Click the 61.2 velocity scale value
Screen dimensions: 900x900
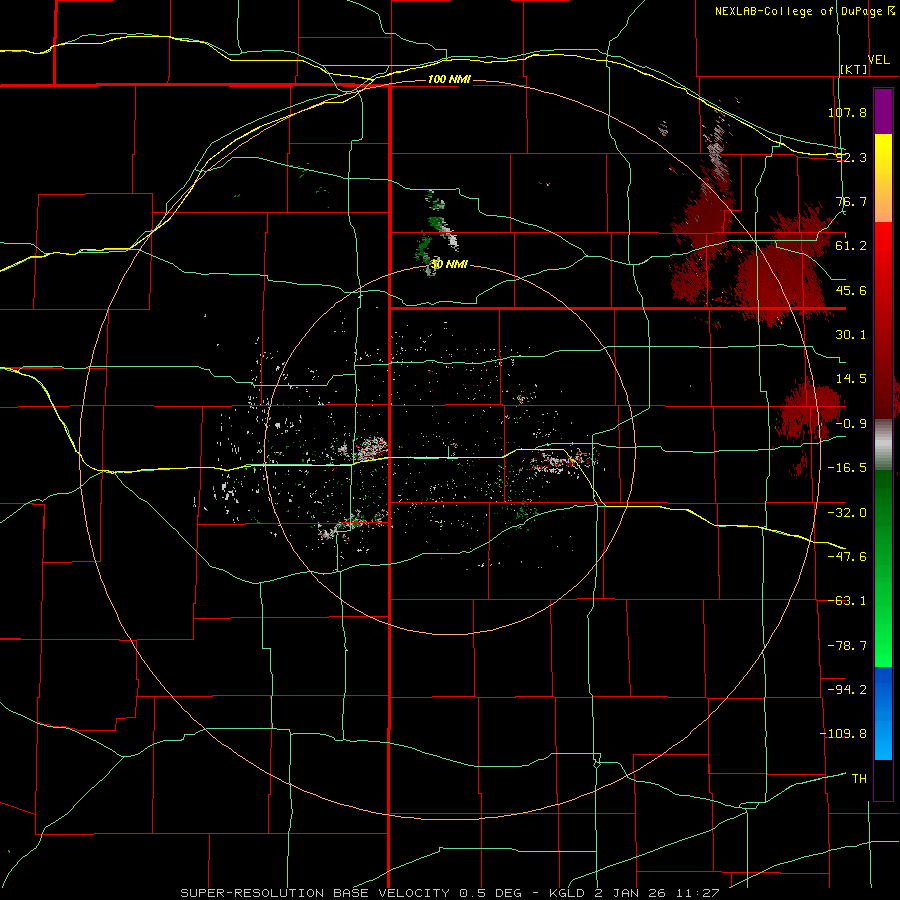point(851,246)
